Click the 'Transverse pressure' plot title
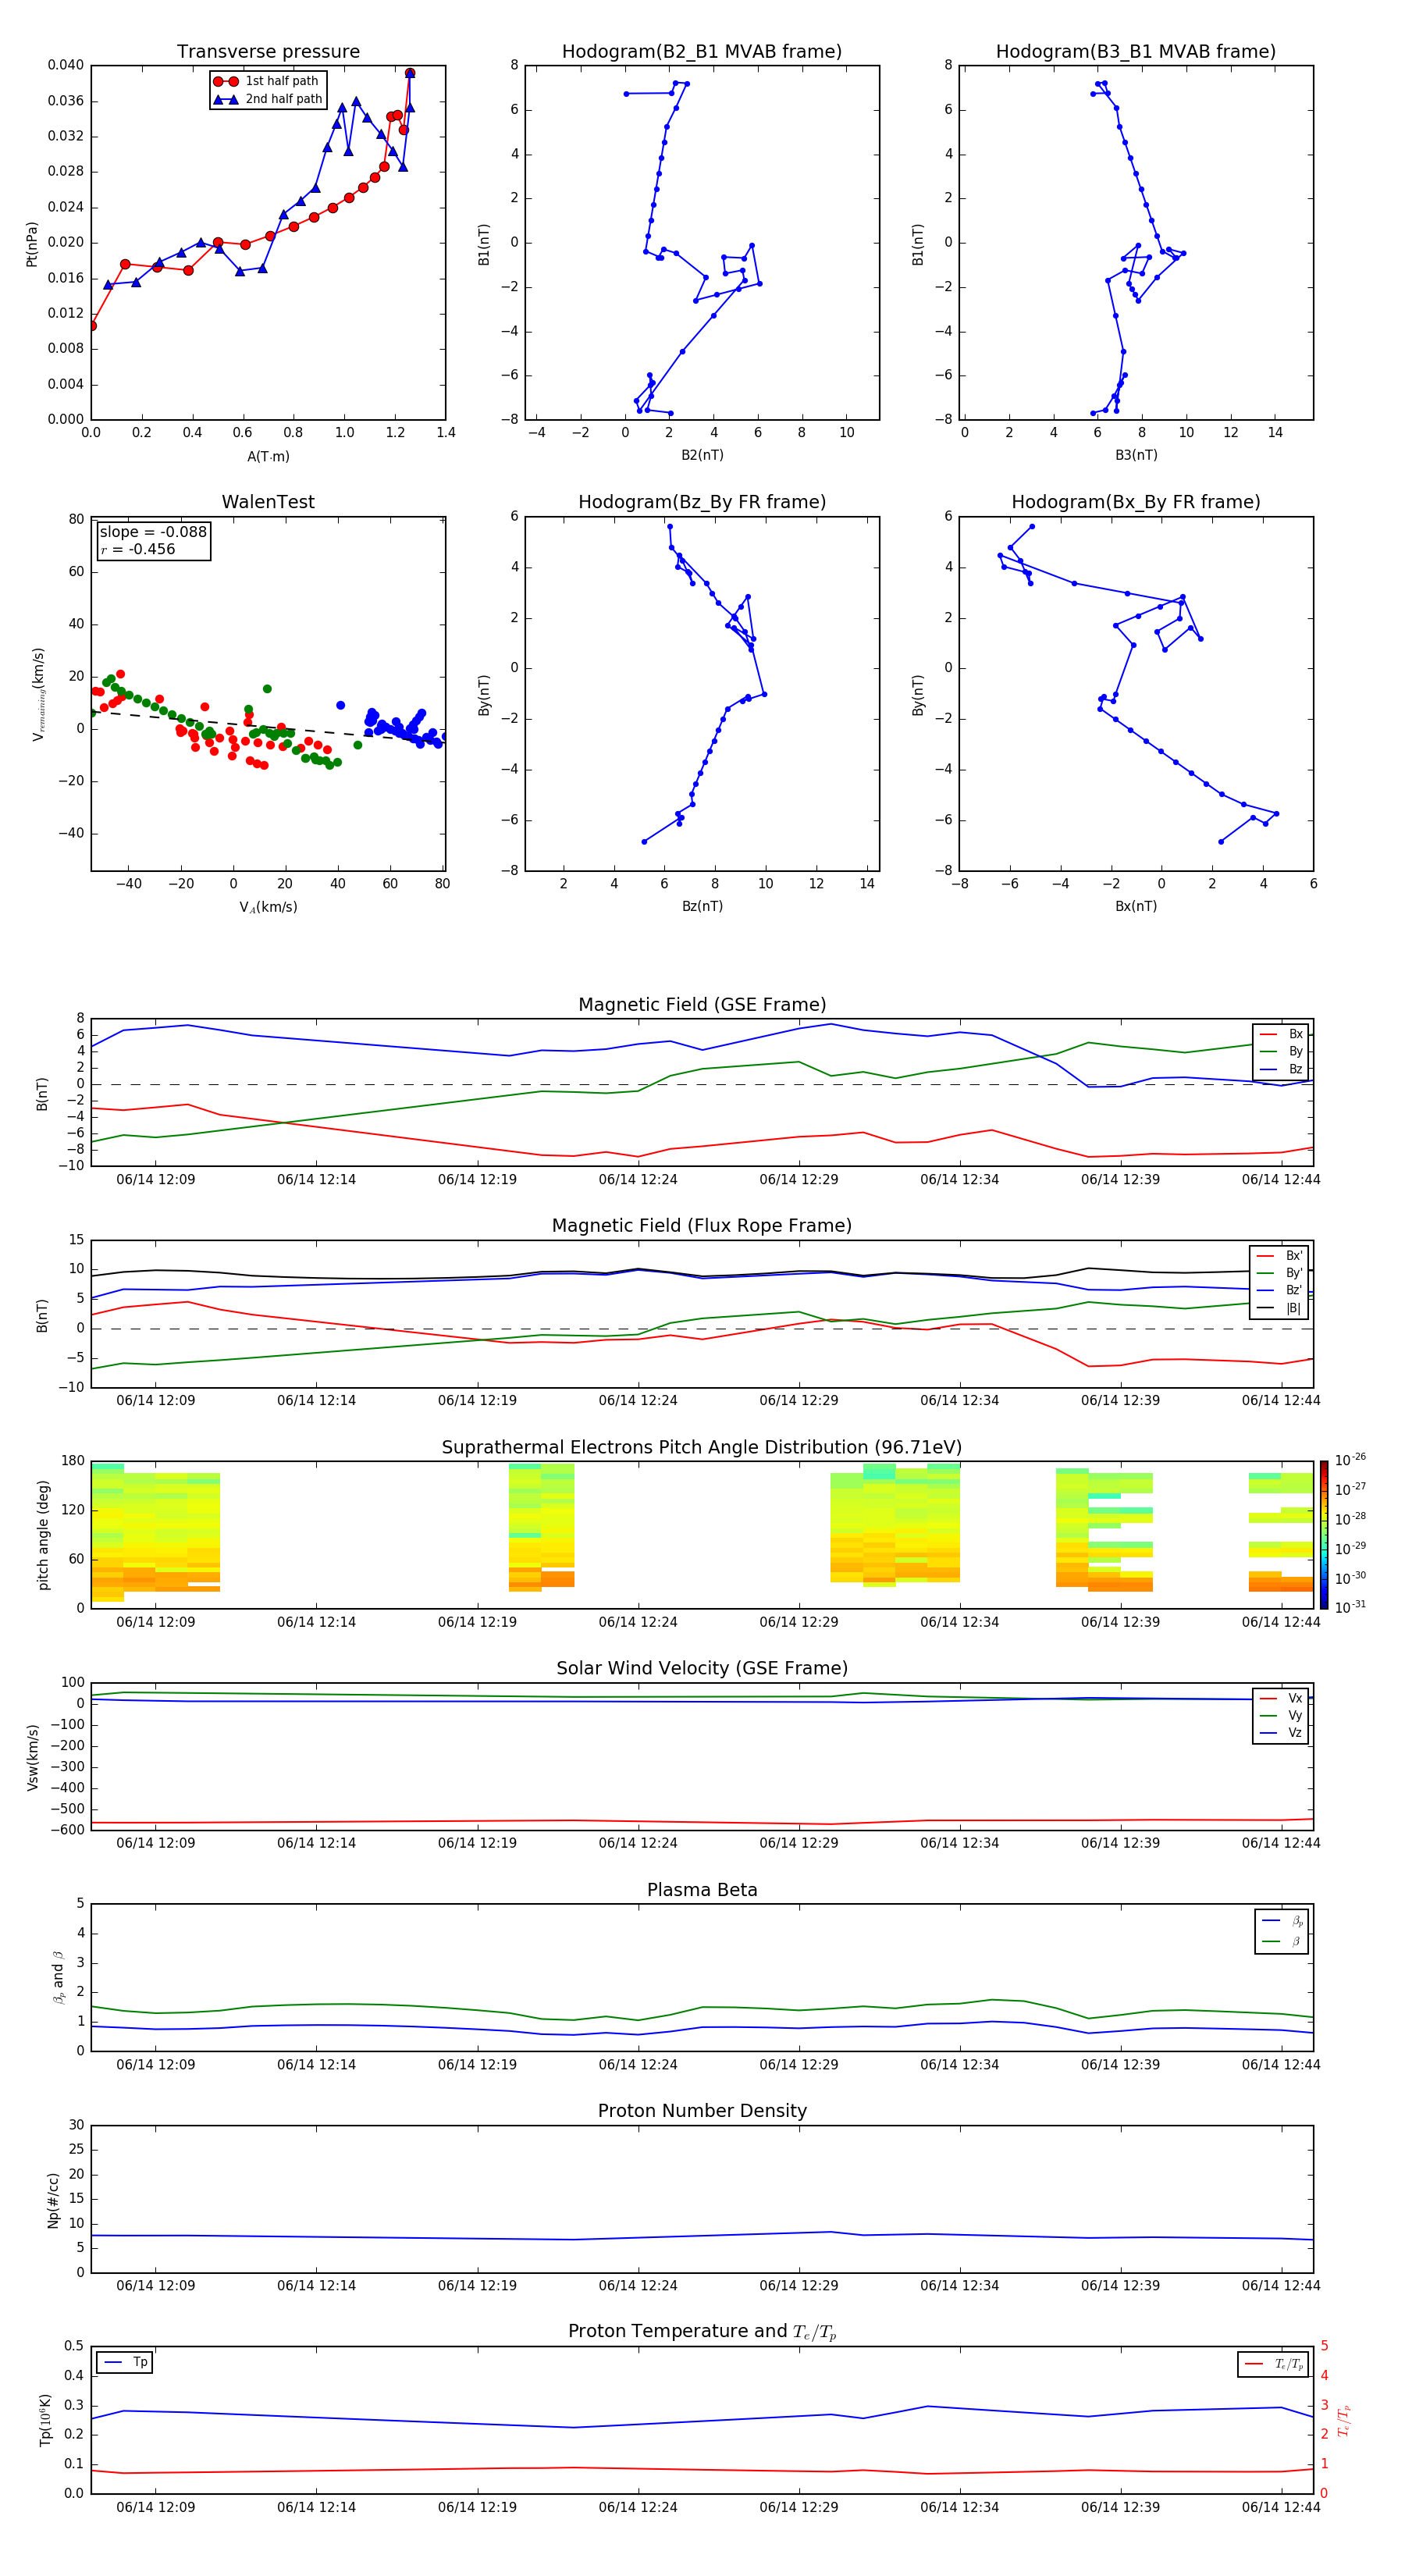The height and width of the screenshot is (2576, 1405). [x=268, y=52]
